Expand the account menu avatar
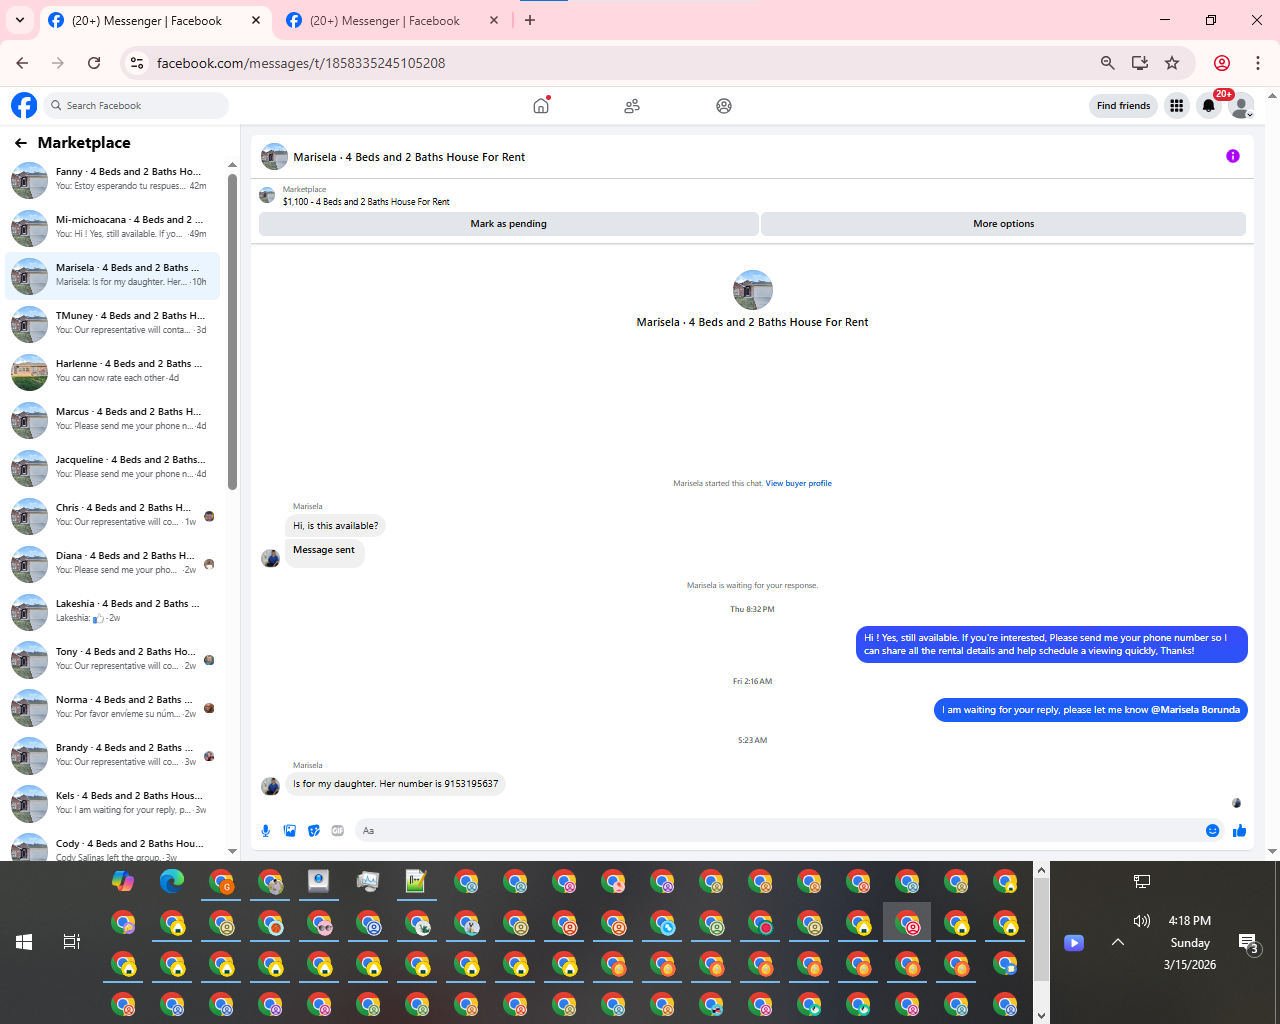 click(1241, 105)
